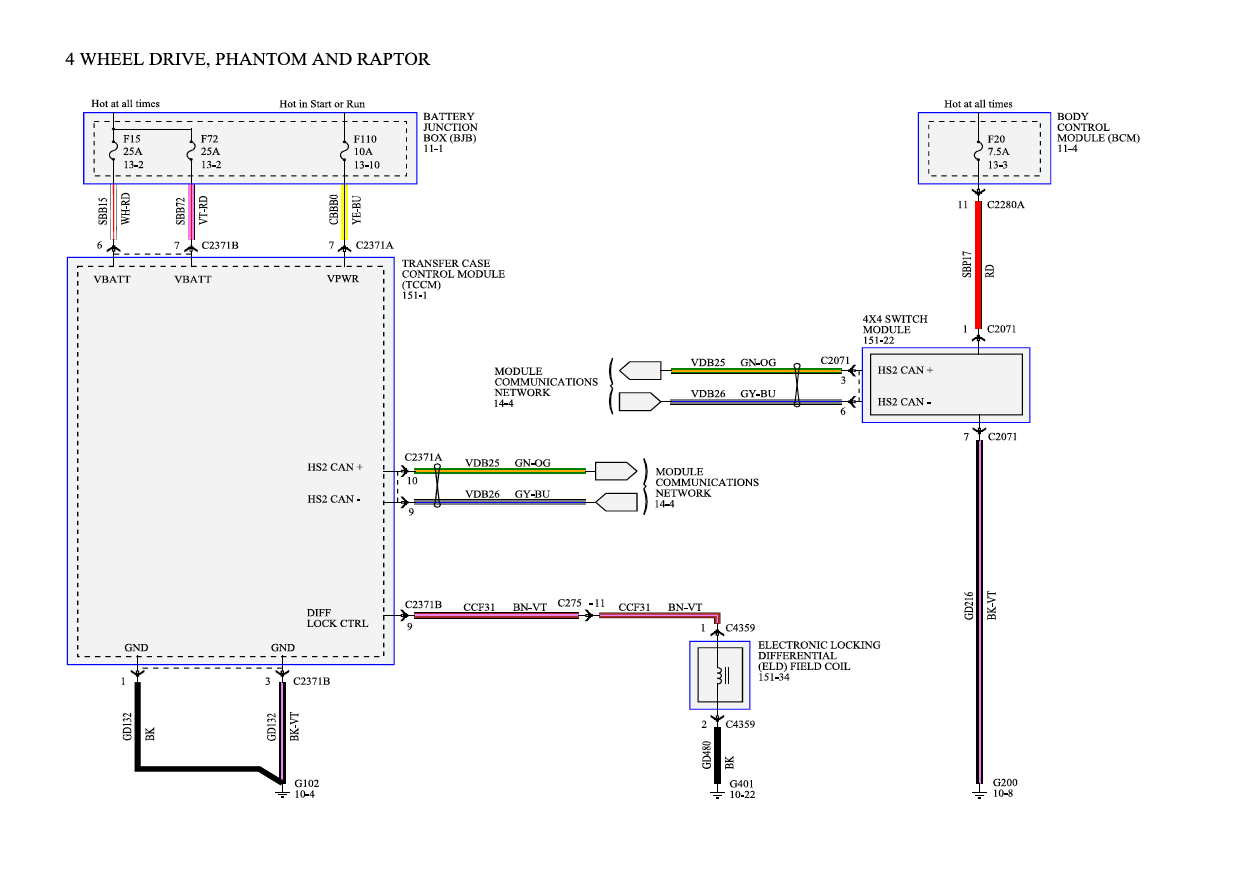The image size is (1257, 874).
Task: Click the thick black GD480 BK wire
Action: pos(717,749)
